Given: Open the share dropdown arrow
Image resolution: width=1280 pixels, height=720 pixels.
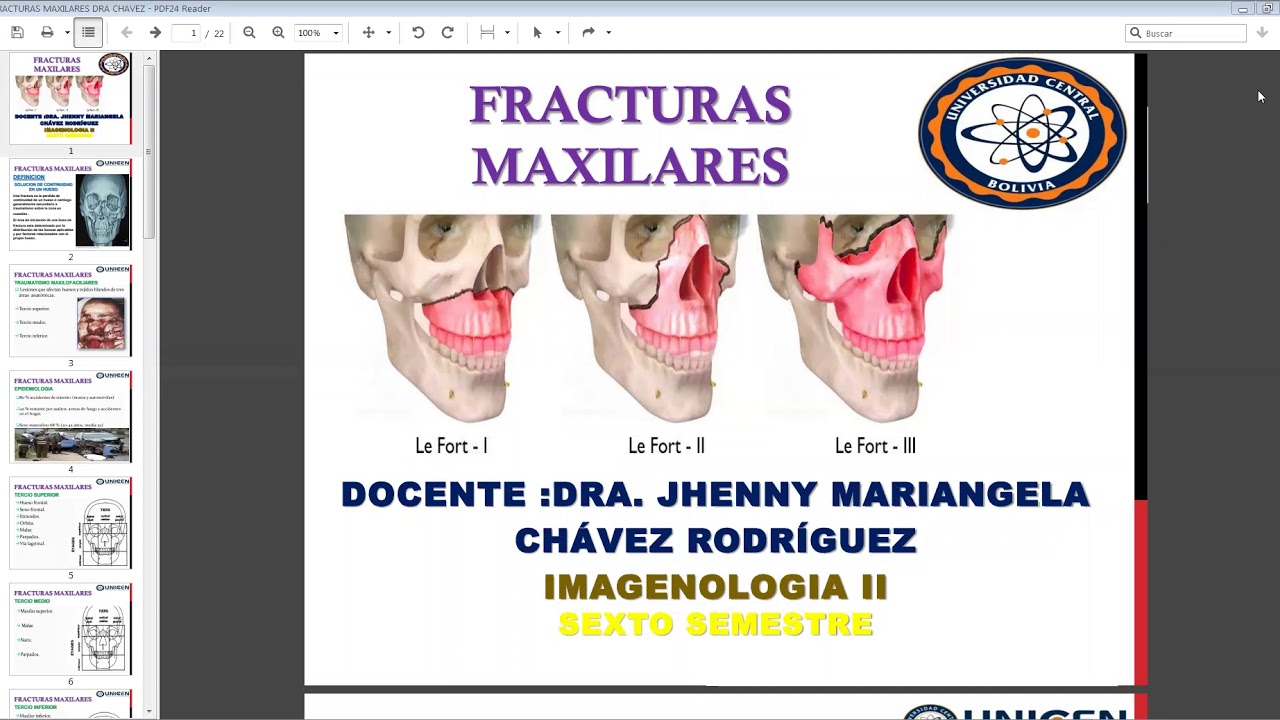Looking at the screenshot, I should (608, 33).
